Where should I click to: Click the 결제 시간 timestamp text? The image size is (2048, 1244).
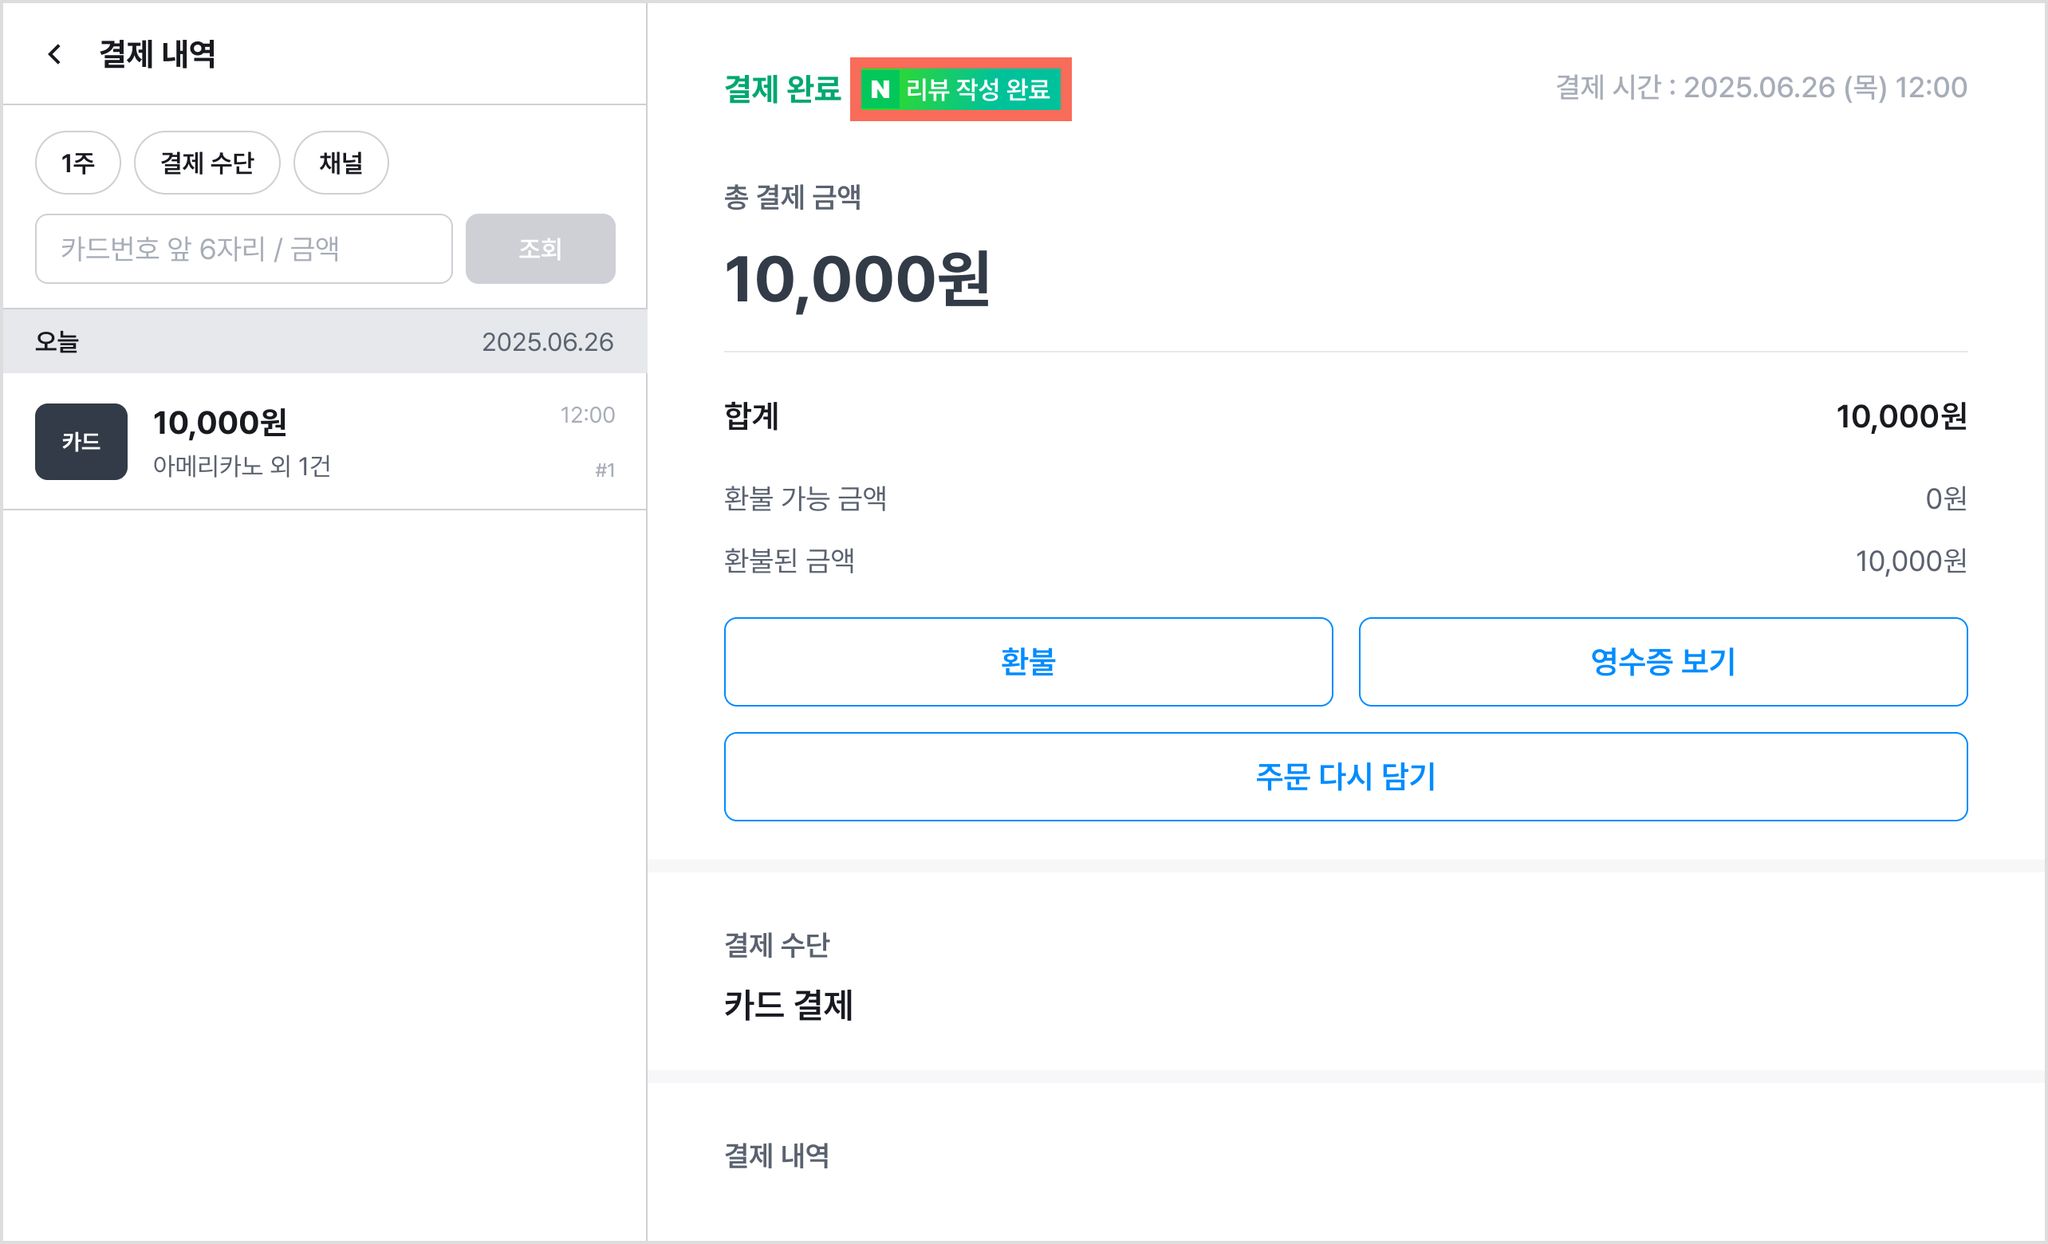(1761, 88)
